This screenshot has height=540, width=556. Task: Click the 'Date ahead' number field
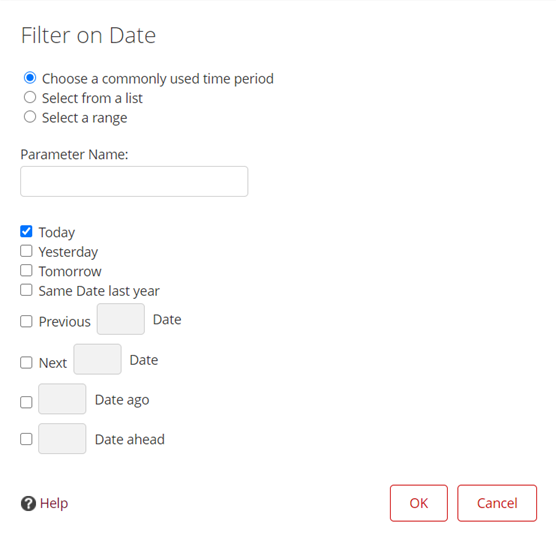(62, 439)
